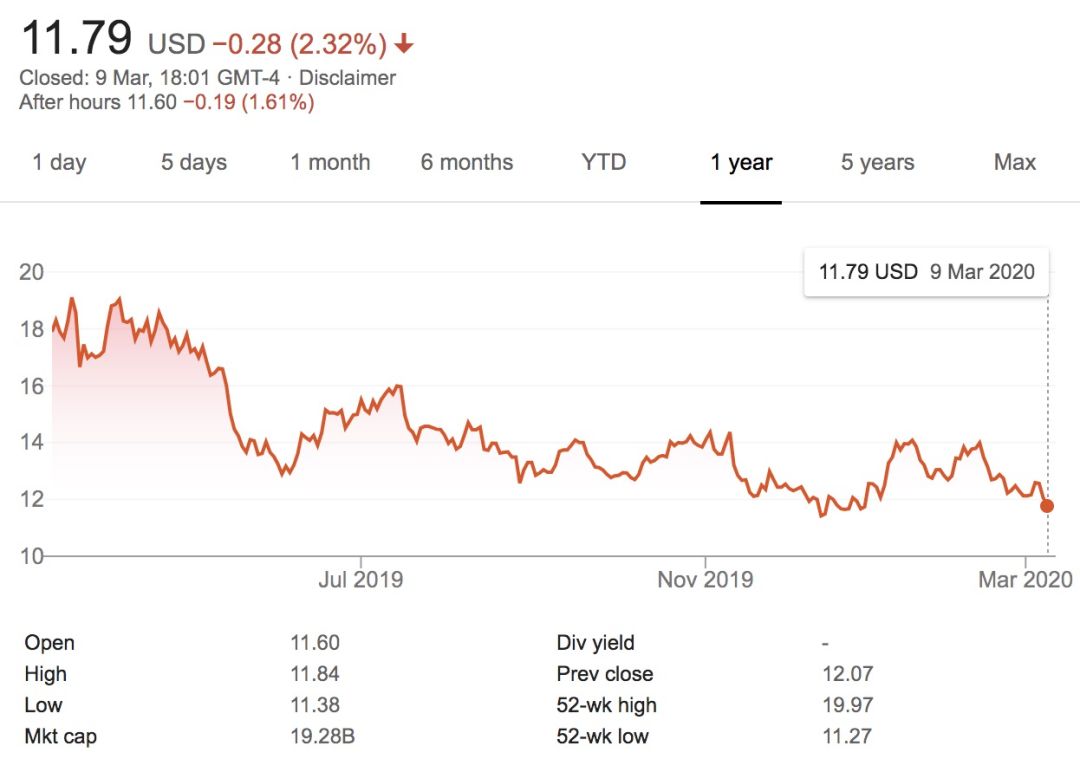The width and height of the screenshot is (1080, 759).
Task: Click the 11.79 USD chart tooltip
Action: pyautogui.click(x=926, y=271)
